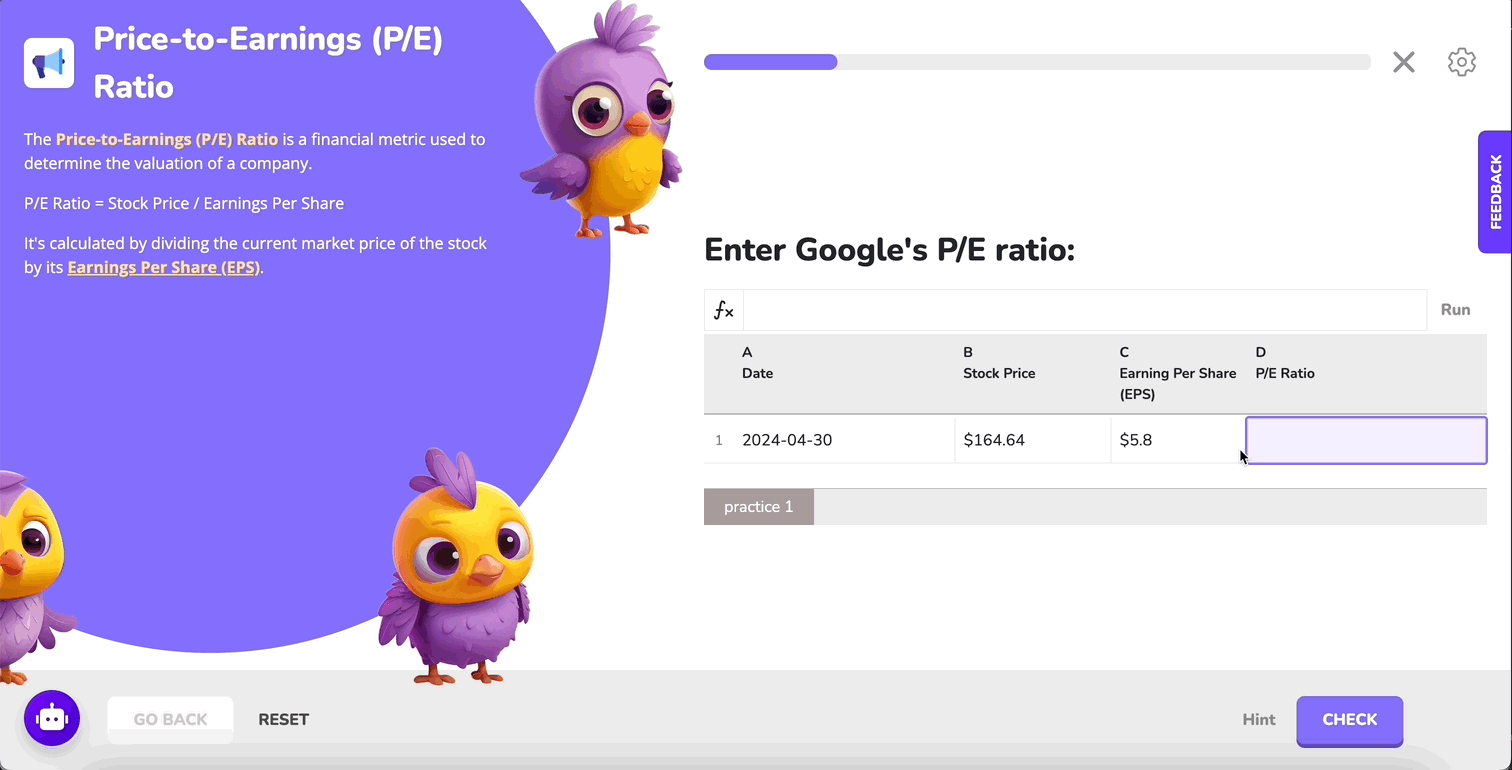Screen dimensions: 1512x770
Task: Click the P/E Ratio formula text line
Action: (184, 203)
